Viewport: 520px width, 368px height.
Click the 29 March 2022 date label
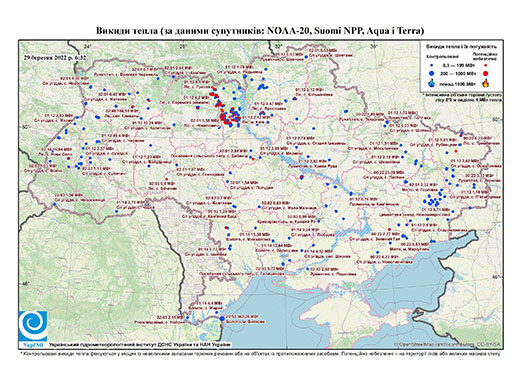(55, 57)
